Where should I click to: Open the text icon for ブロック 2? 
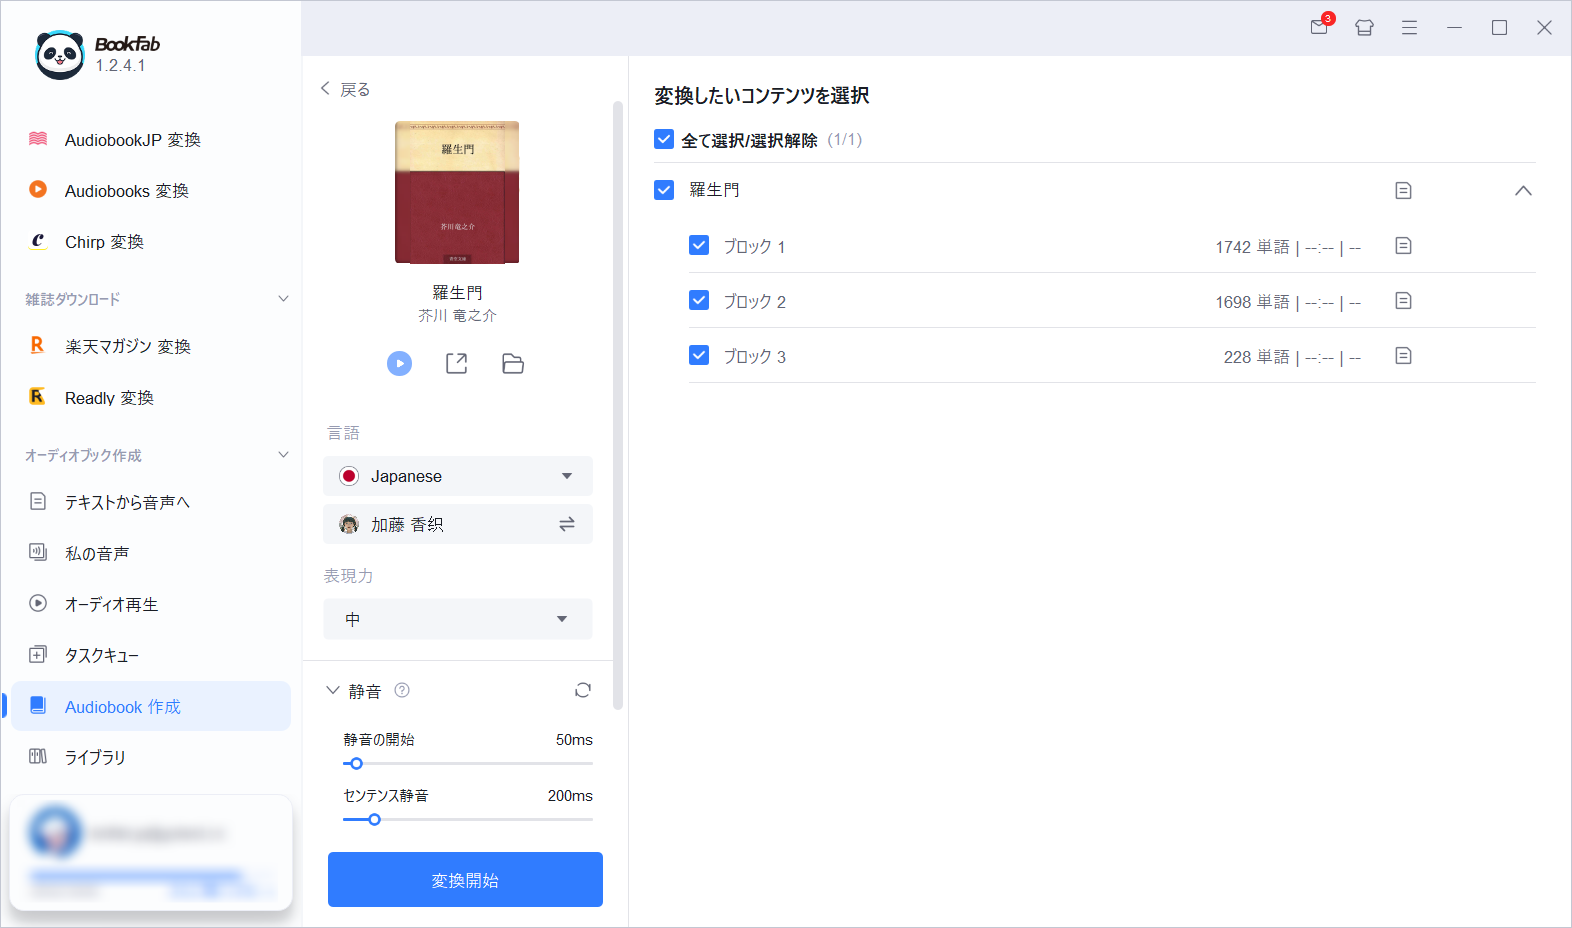click(1403, 300)
